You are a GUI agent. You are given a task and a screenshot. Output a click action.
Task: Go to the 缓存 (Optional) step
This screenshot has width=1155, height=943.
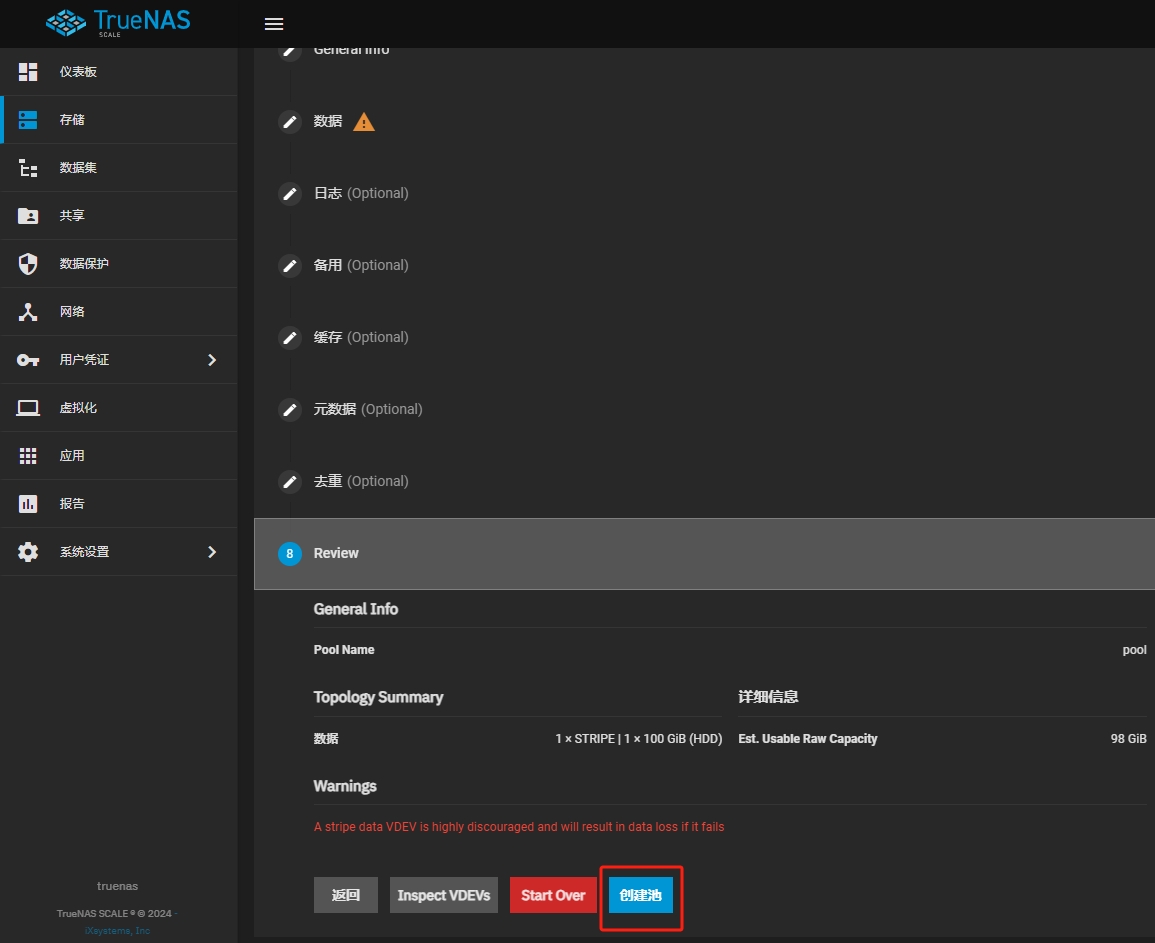360,338
